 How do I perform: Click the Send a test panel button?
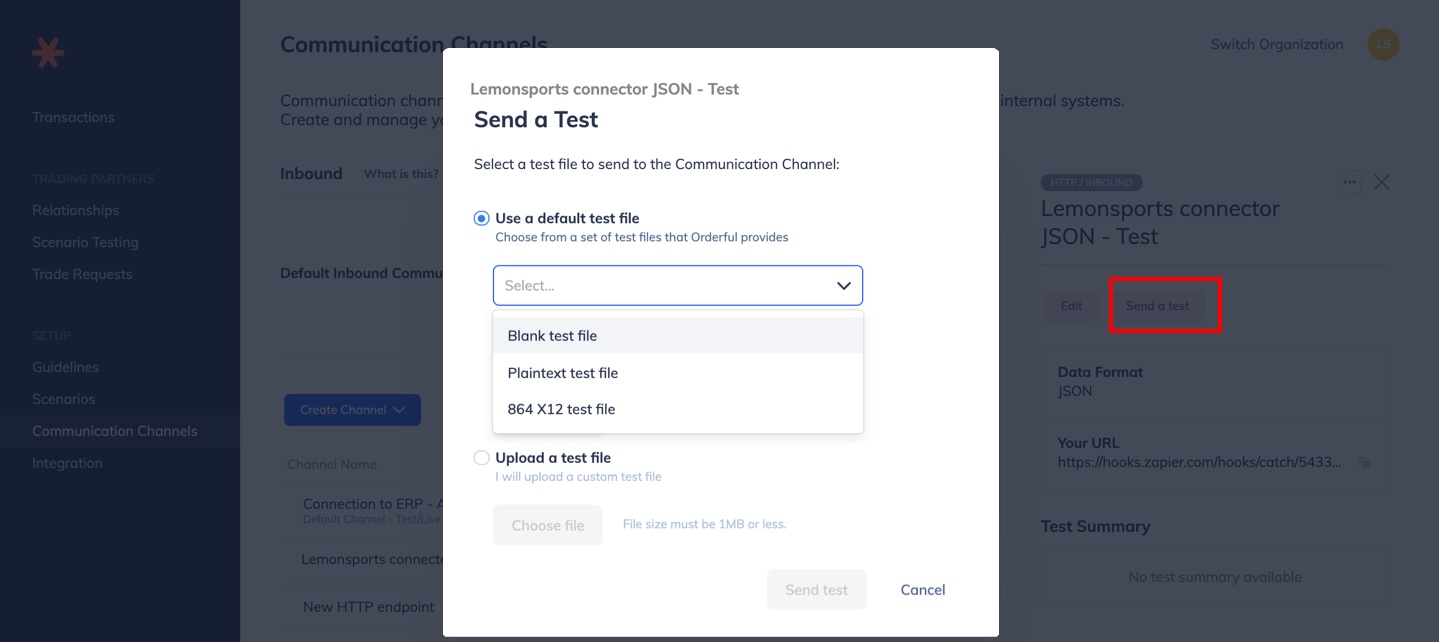[x=1158, y=306]
